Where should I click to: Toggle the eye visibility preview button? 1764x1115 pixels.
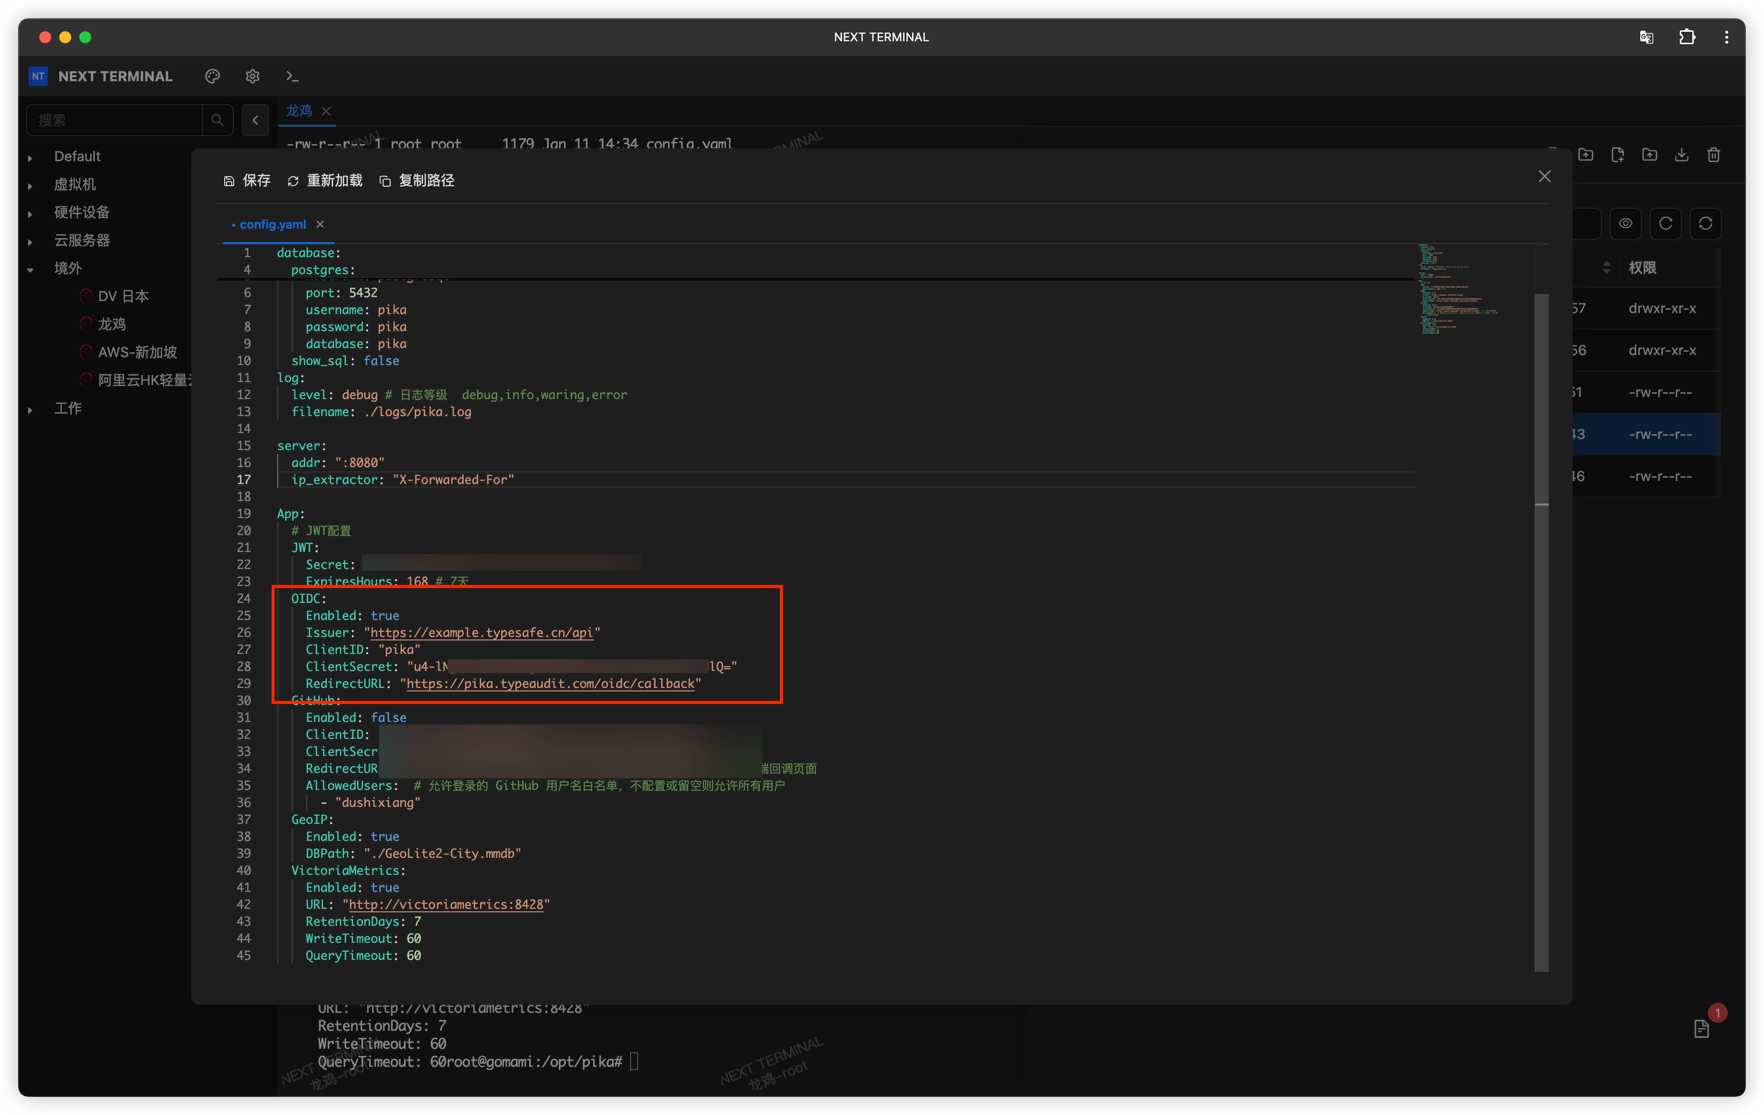click(1625, 223)
